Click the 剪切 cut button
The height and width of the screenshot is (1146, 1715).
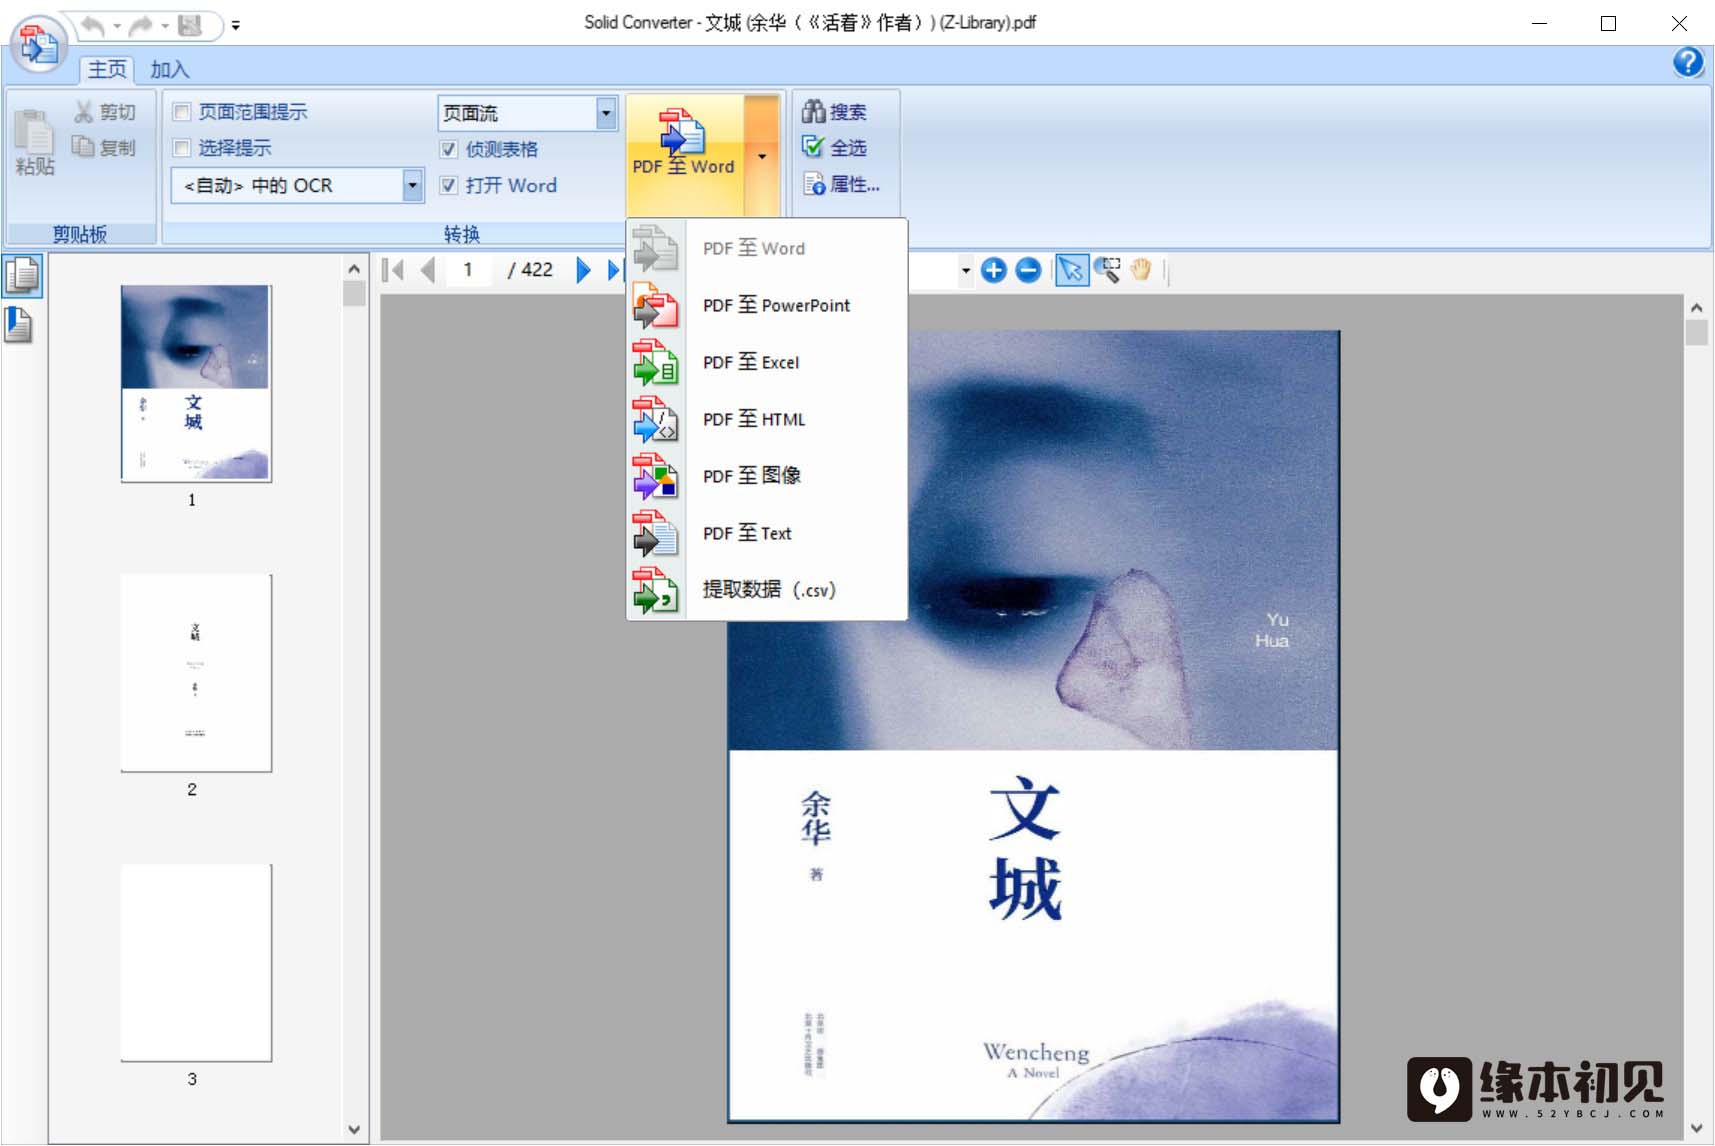coord(105,112)
